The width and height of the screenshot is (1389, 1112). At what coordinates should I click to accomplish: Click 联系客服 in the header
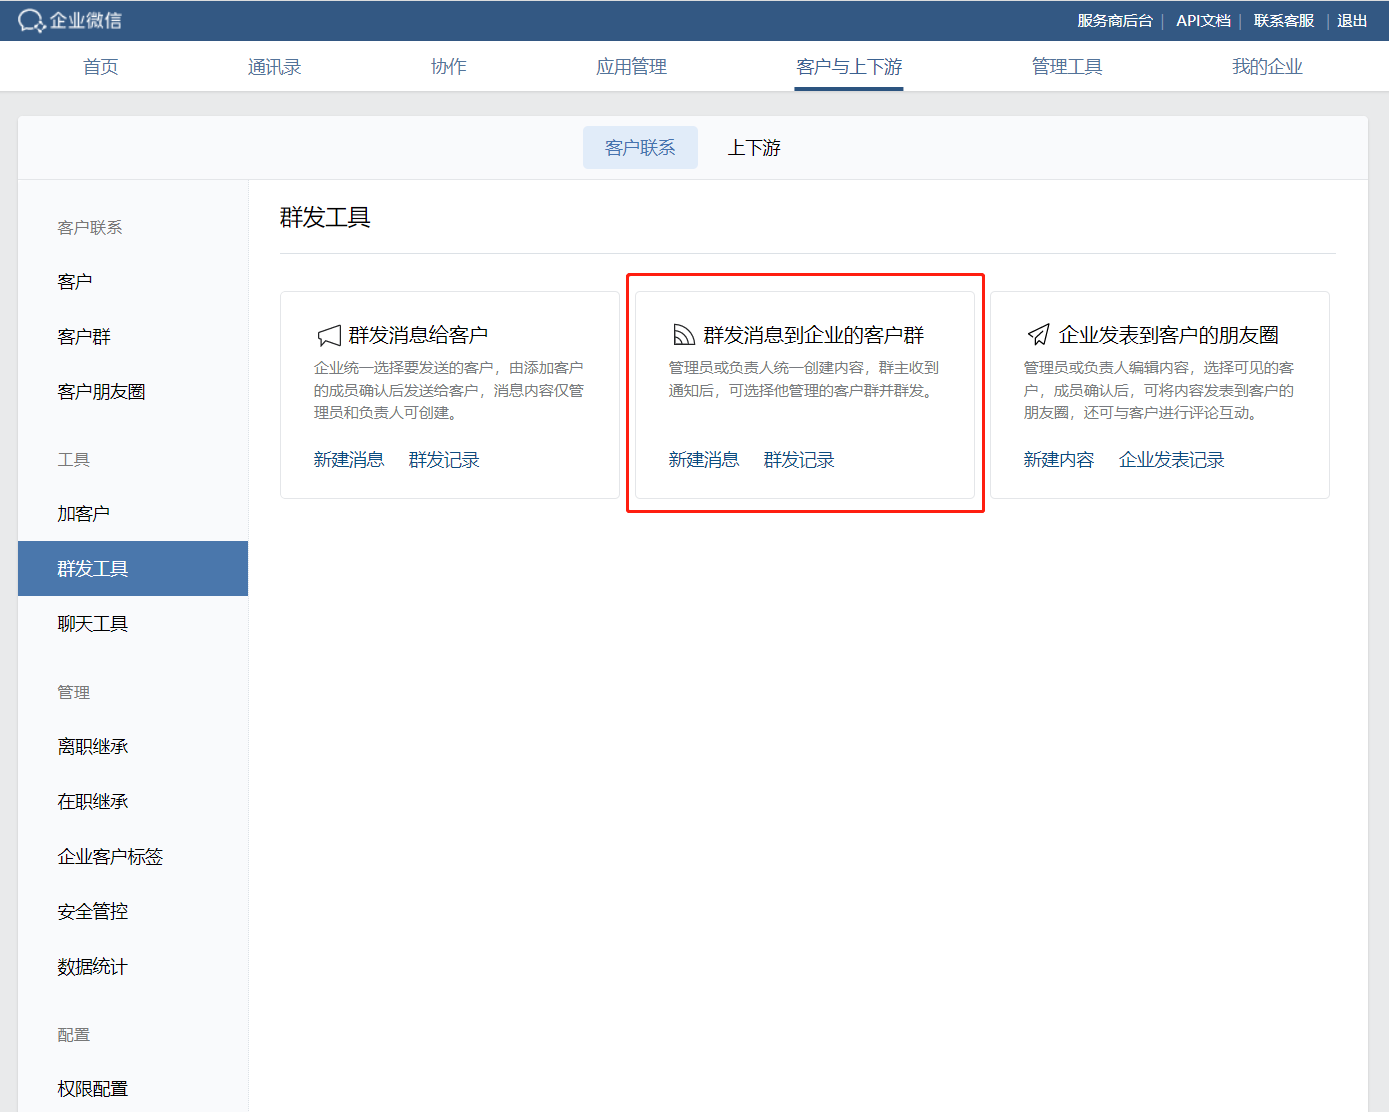click(1284, 20)
